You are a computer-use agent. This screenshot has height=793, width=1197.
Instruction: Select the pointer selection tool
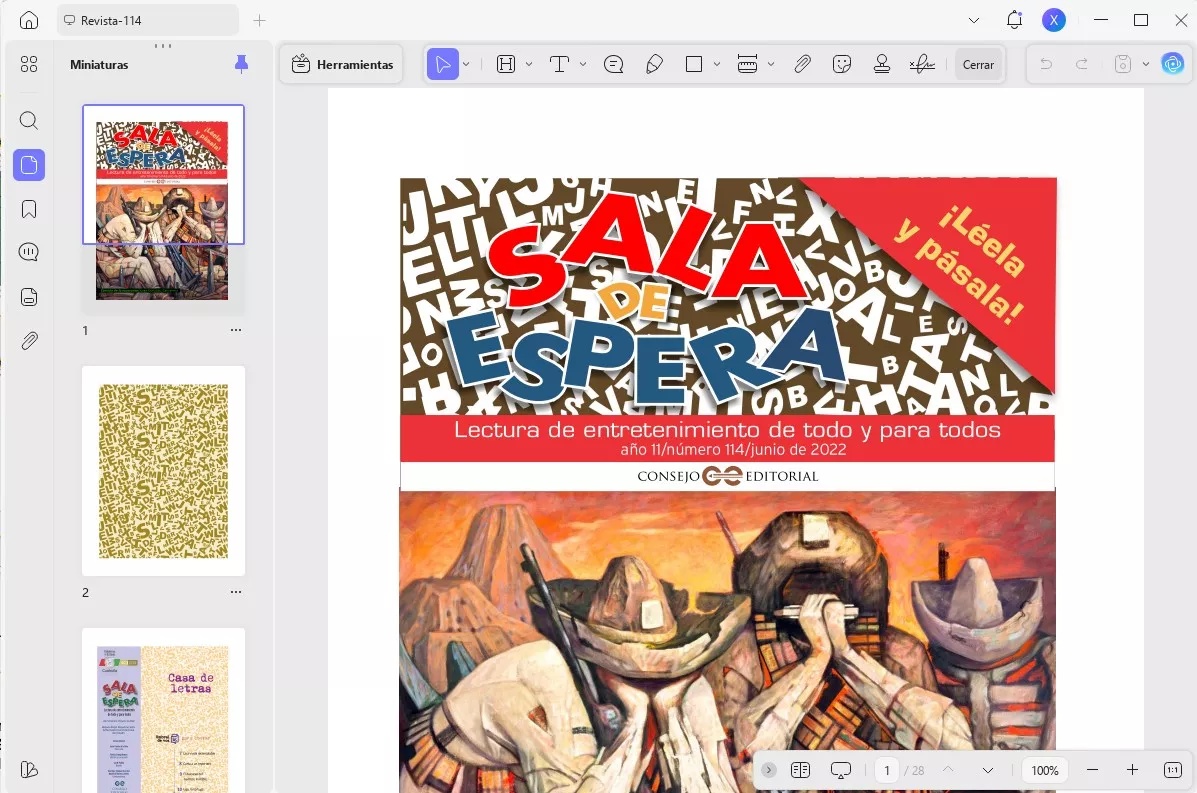[x=443, y=65]
